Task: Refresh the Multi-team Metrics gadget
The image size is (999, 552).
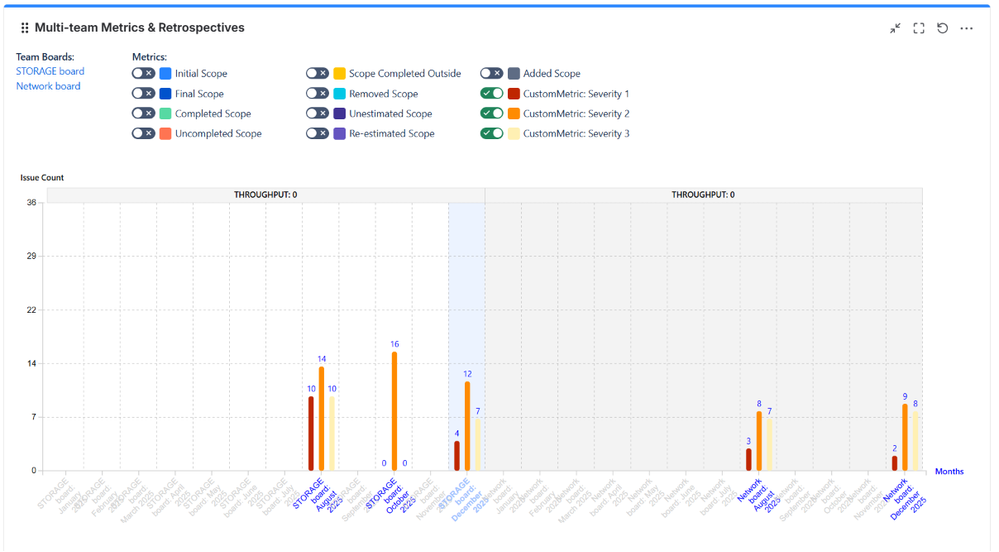Action: [x=942, y=28]
